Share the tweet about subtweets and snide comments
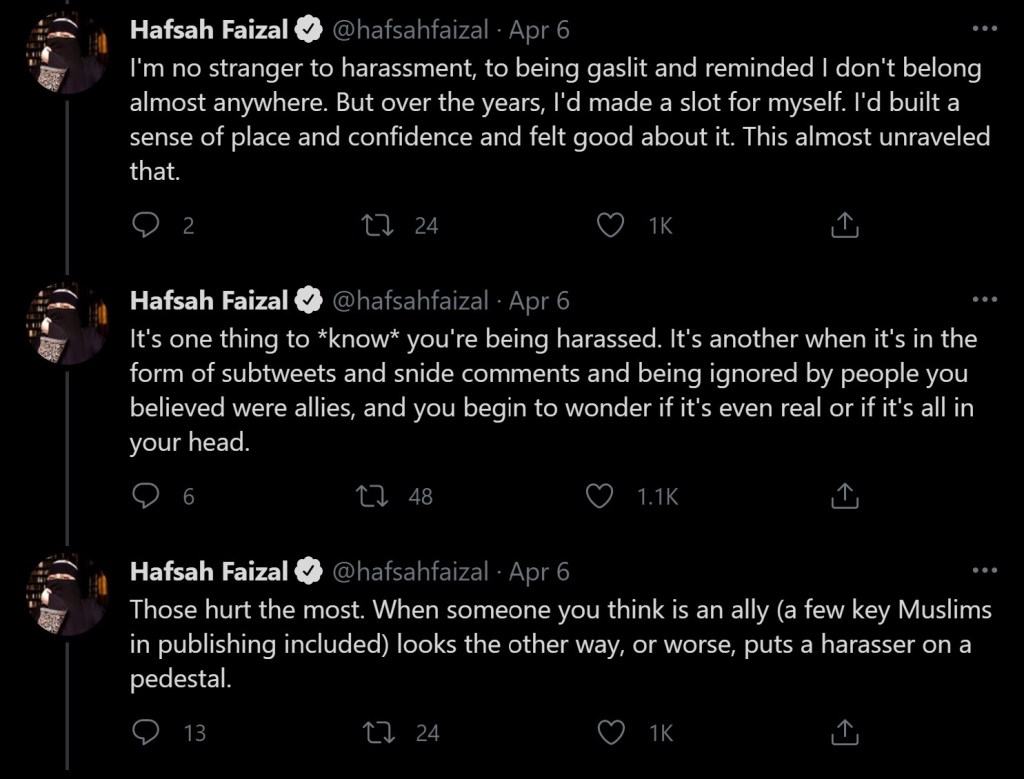Screen dimensions: 1024x779 [x=845, y=495]
